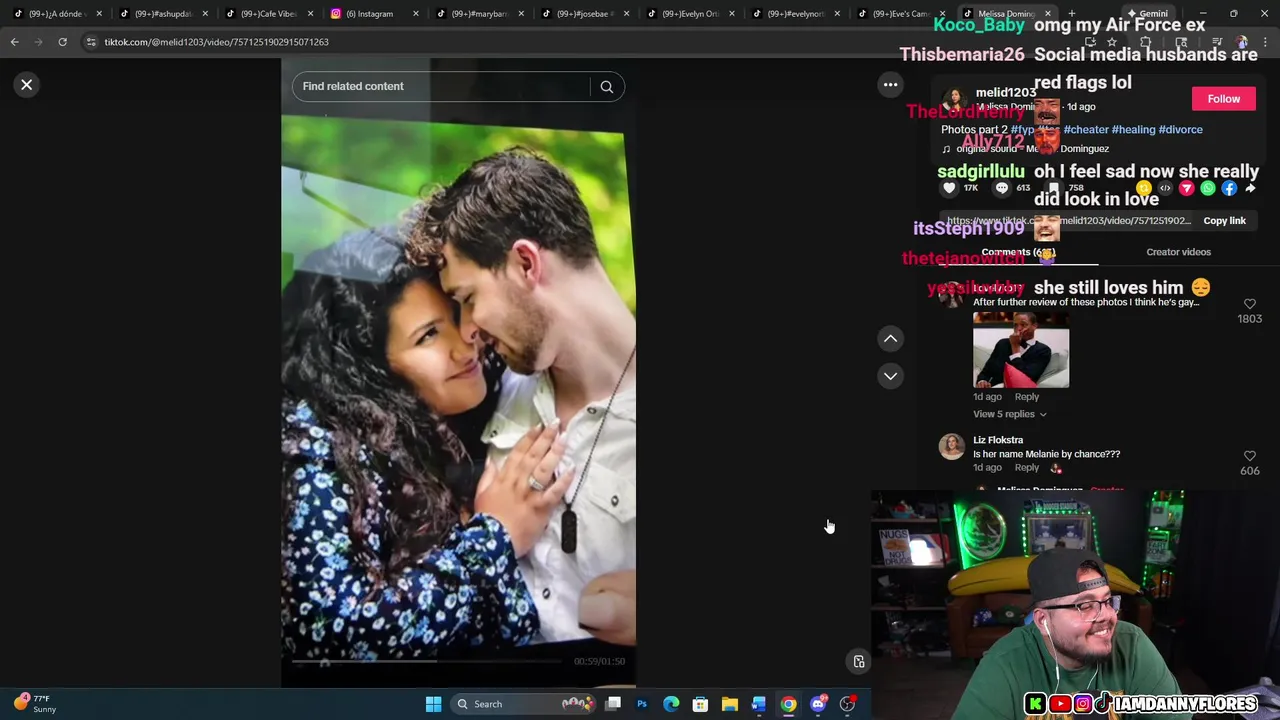Screen dimensions: 1280x720
Task: Click Liz Flokstra's avatar
Action: click(952, 447)
